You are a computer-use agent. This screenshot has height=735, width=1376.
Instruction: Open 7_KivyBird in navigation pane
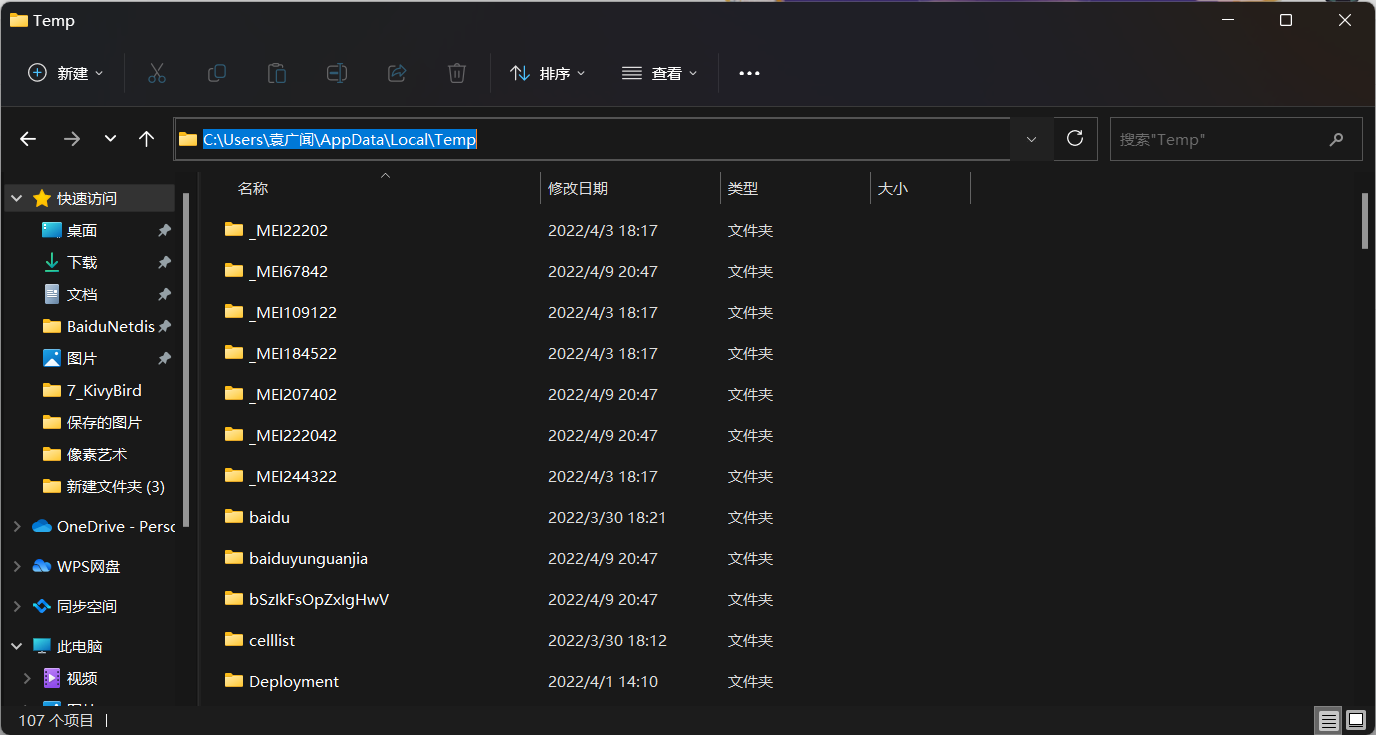(x=104, y=390)
